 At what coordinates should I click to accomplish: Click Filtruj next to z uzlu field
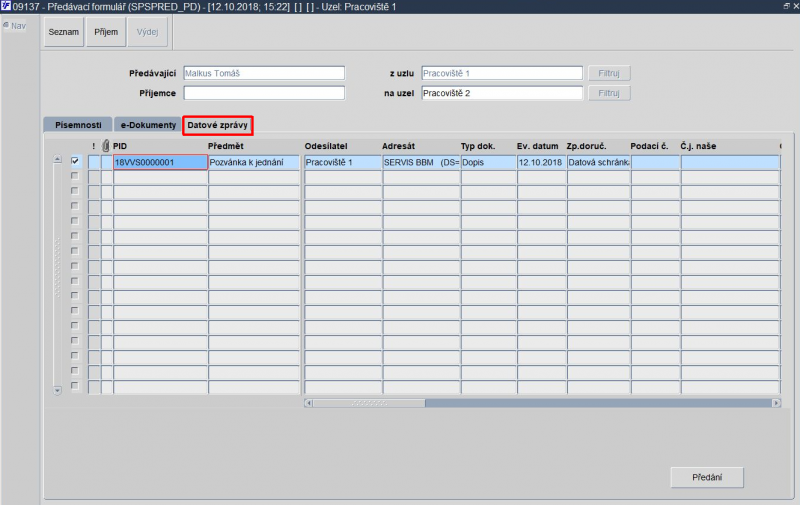[609, 73]
